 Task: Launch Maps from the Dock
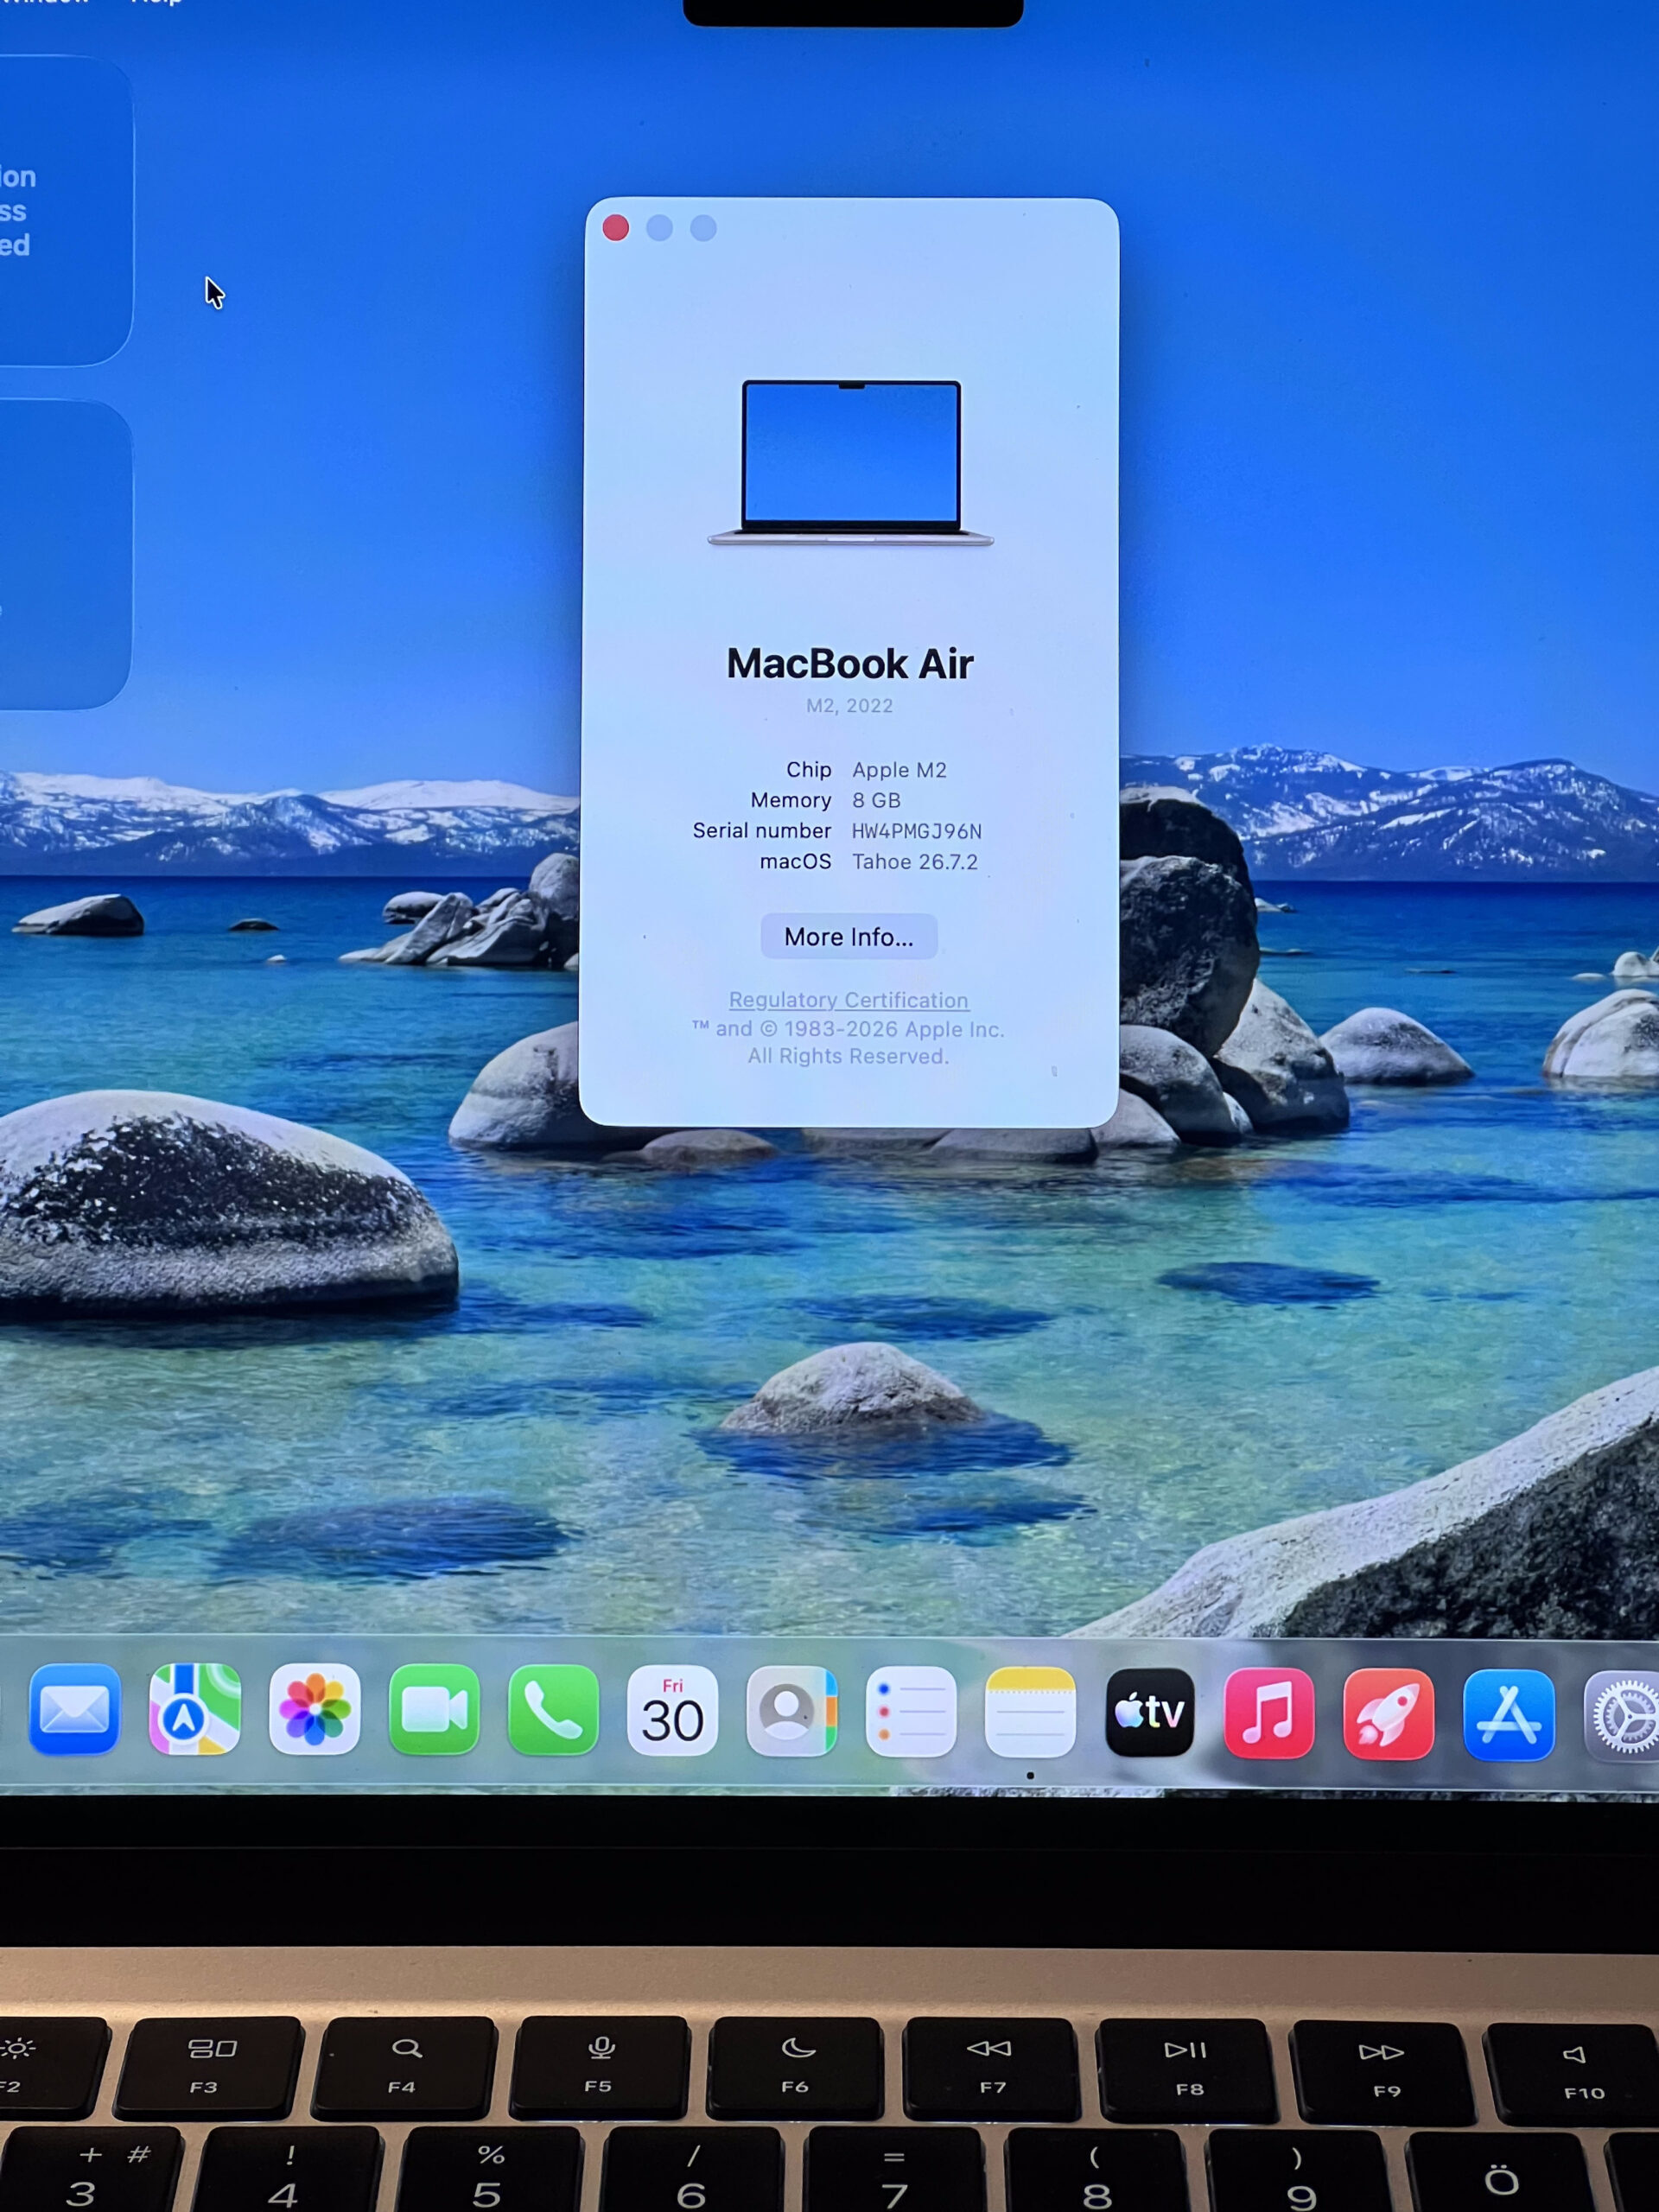pos(194,1709)
